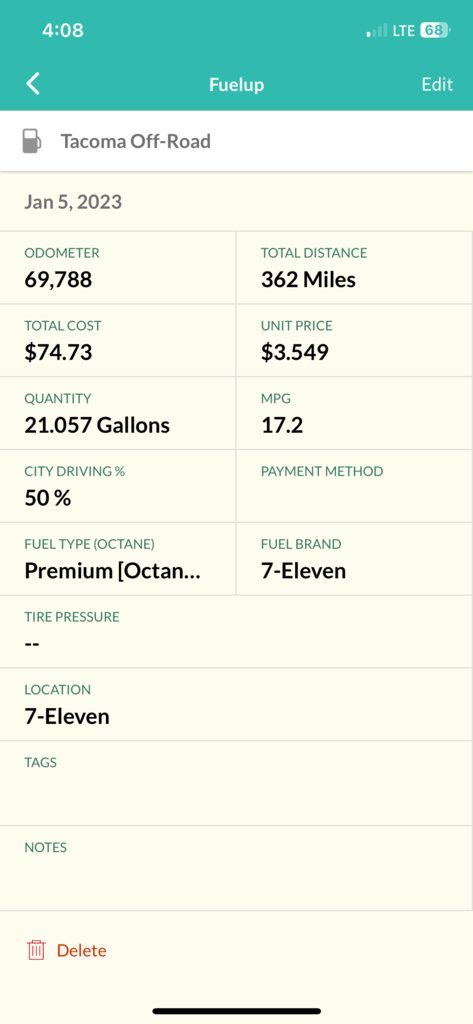Open the empty Payment Method field

[x=355, y=486]
